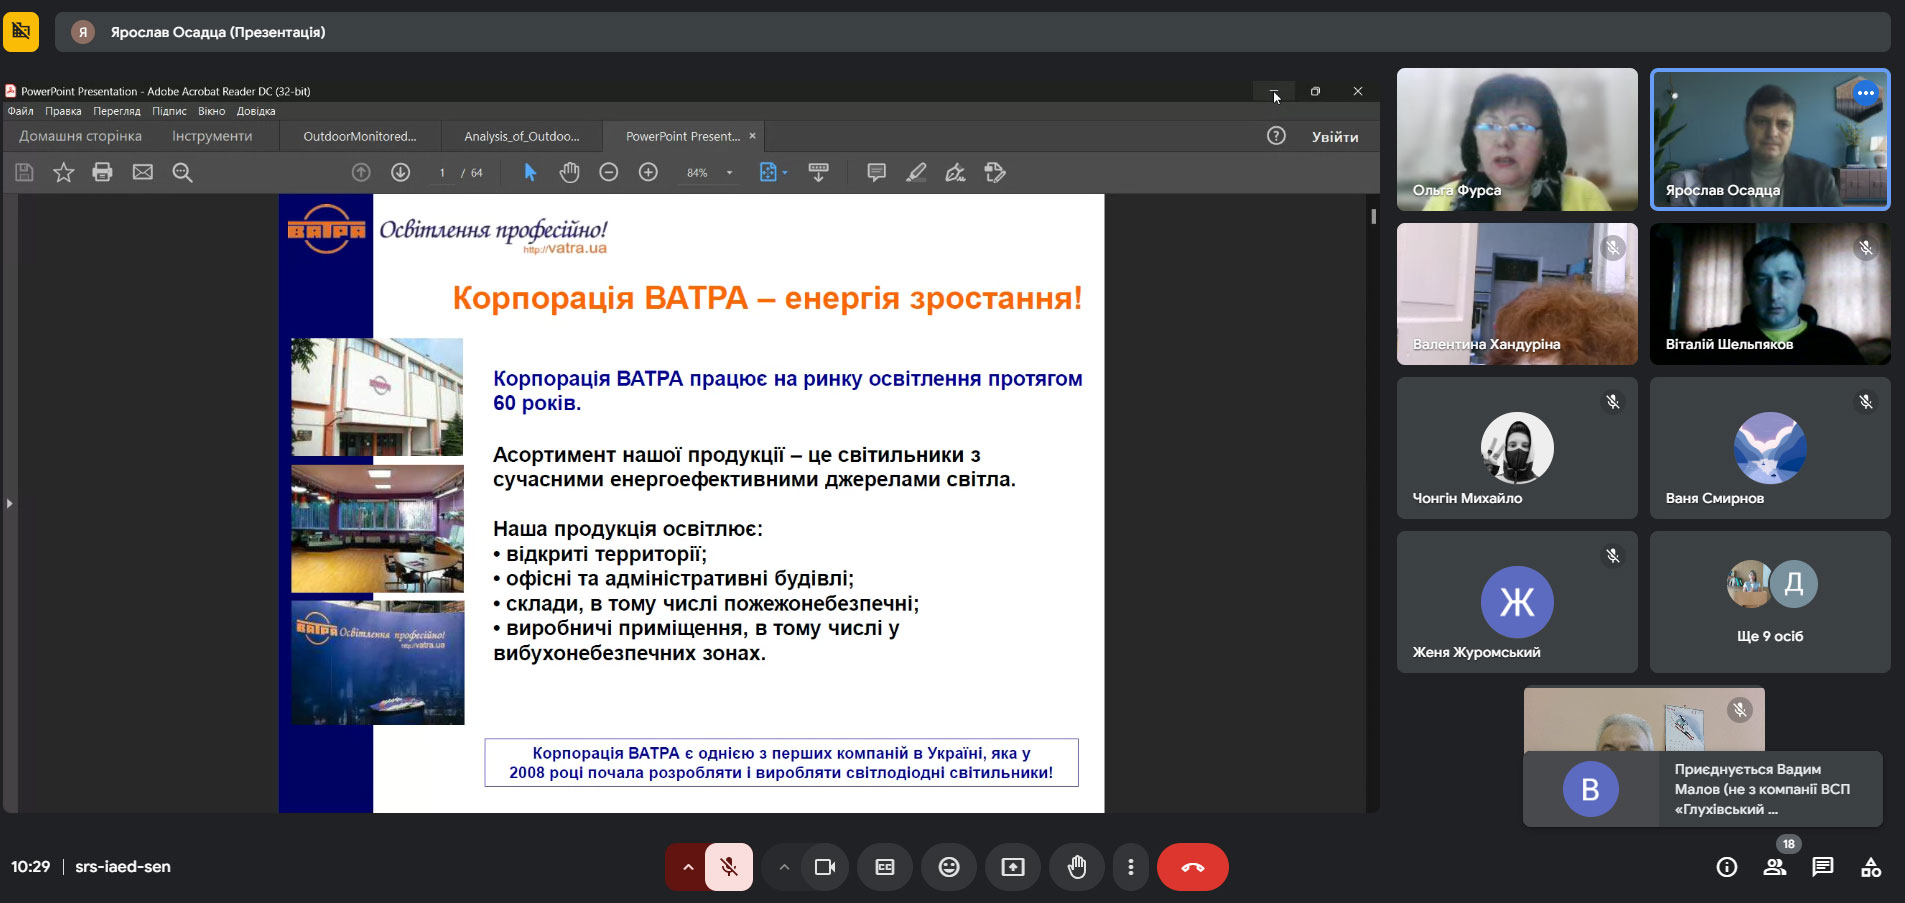Switch to OutdoorMonitored document tab
Image resolution: width=1905 pixels, height=903 pixels.
[x=360, y=136]
